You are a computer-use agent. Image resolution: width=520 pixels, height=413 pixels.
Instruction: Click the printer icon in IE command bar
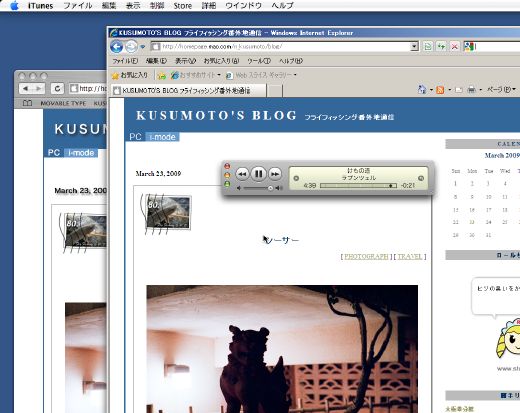pos(471,89)
